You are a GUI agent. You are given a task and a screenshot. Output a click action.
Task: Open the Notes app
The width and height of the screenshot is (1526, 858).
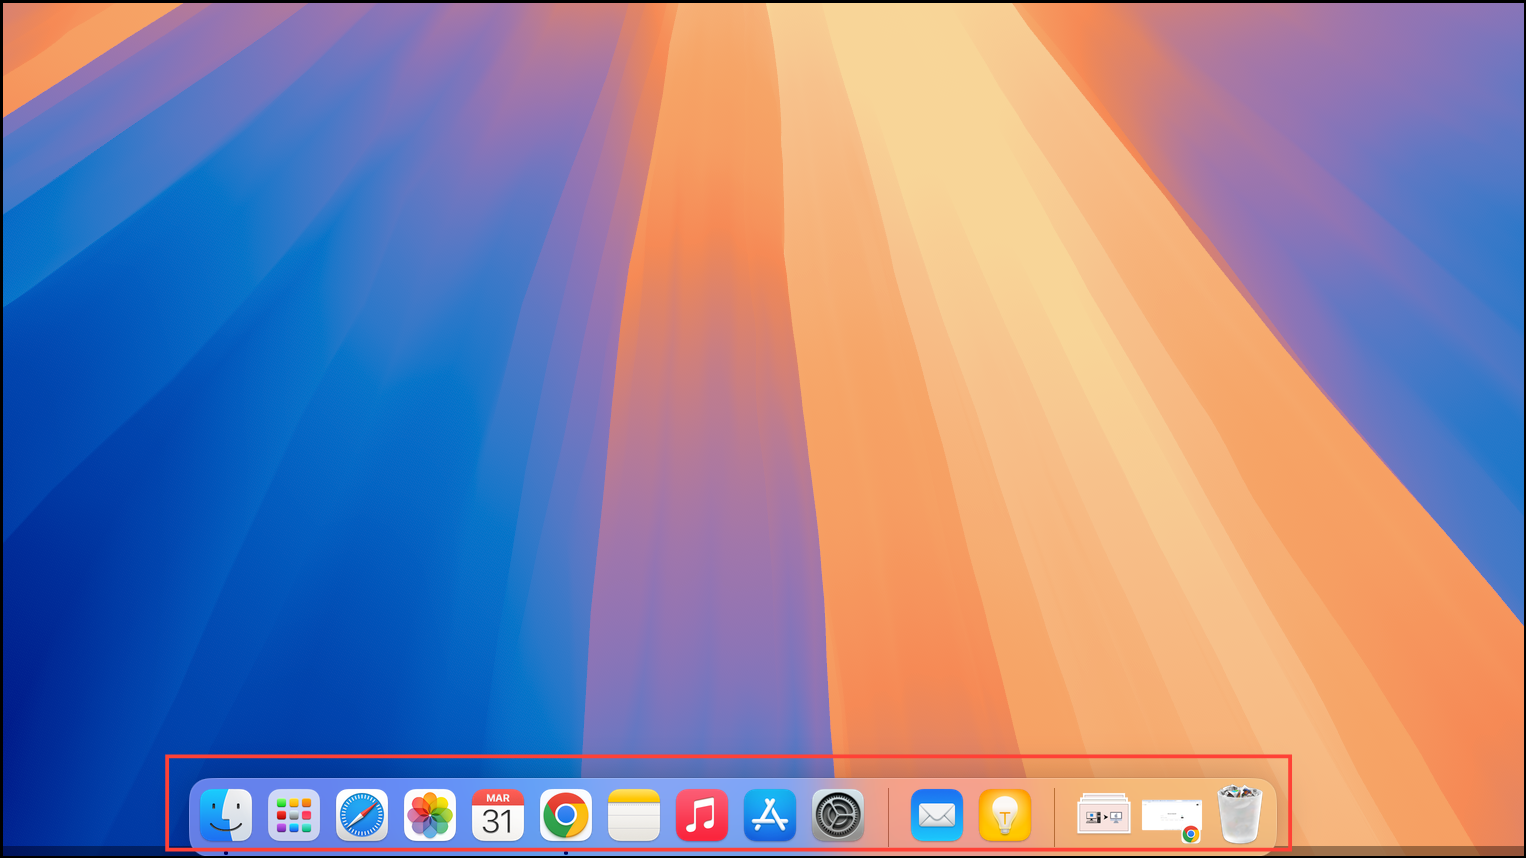click(x=634, y=815)
